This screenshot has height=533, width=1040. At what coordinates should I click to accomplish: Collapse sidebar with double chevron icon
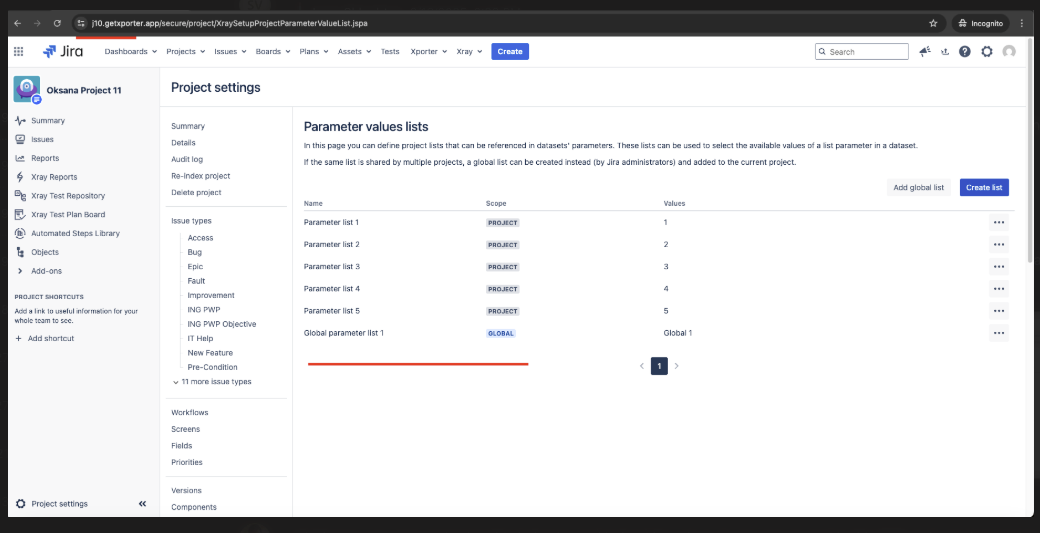pyautogui.click(x=142, y=504)
